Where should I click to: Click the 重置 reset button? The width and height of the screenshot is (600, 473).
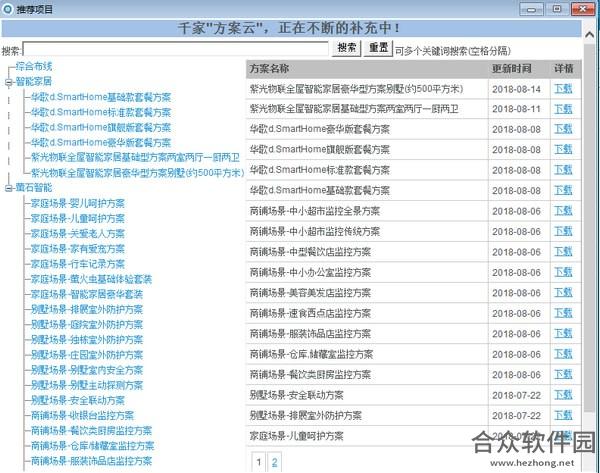378,48
